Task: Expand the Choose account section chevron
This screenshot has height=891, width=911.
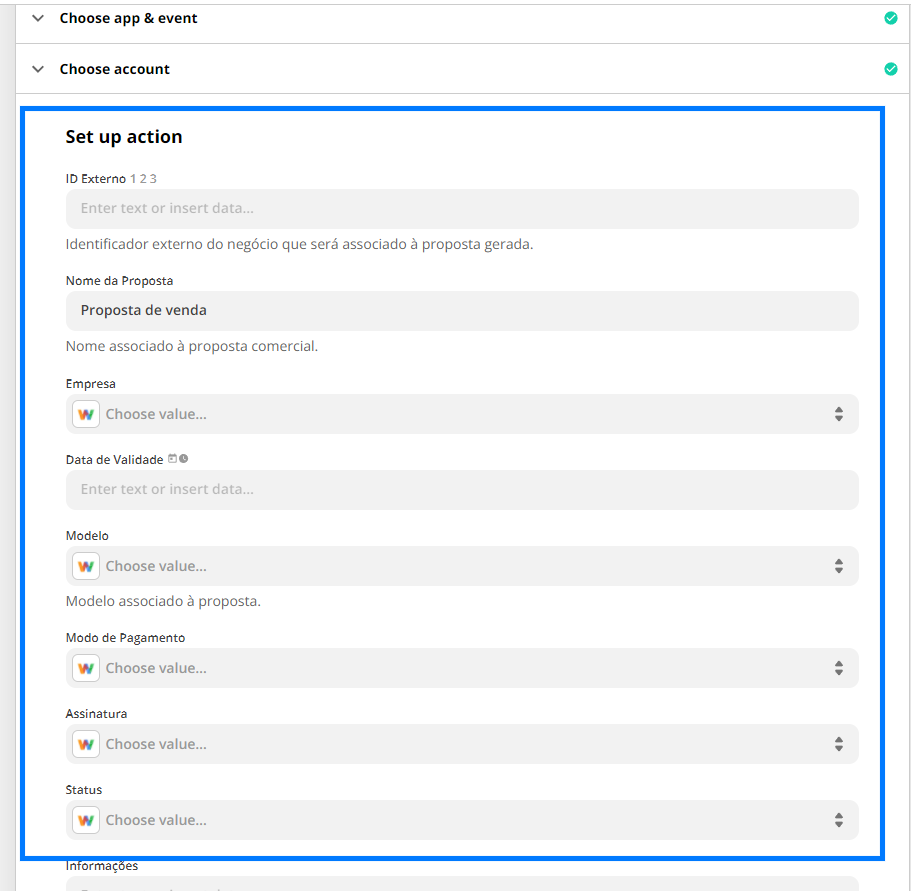Action: pos(38,69)
